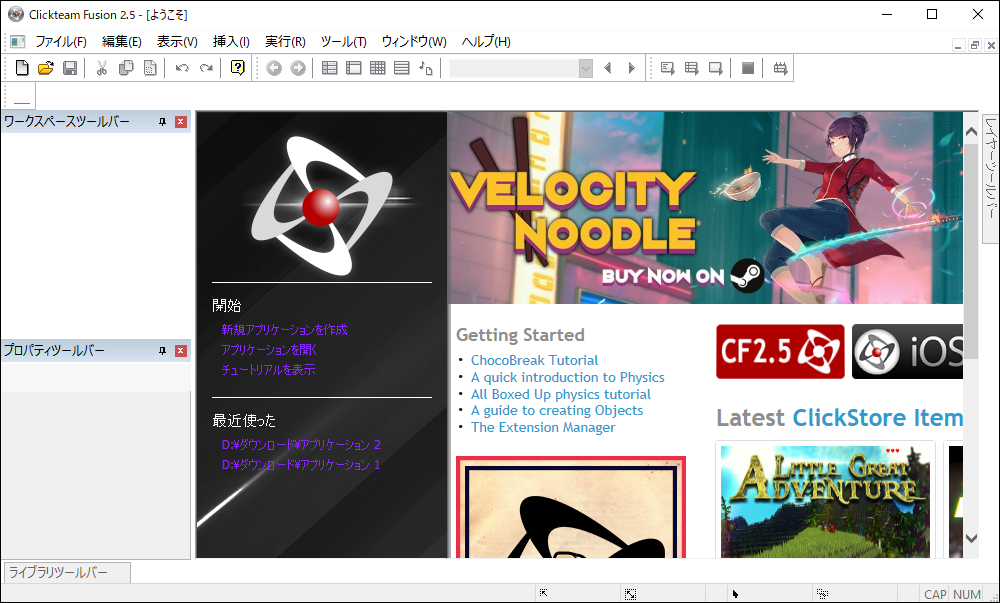Click the Forward navigation circle arrow
Screen dimensions: 1000x603
tap(298, 68)
